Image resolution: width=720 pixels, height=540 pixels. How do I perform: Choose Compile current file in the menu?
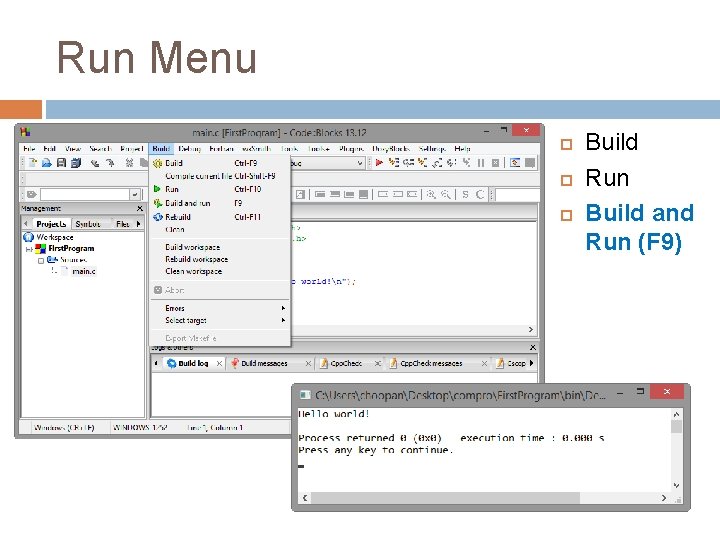click(219, 176)
